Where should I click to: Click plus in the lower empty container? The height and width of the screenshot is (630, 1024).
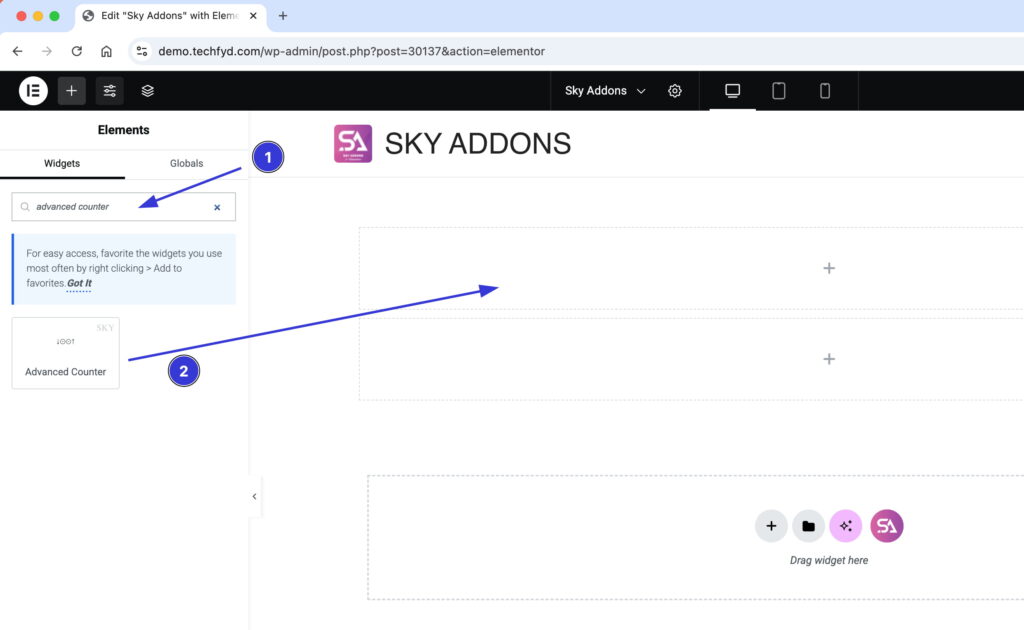[x=829, y=359]
